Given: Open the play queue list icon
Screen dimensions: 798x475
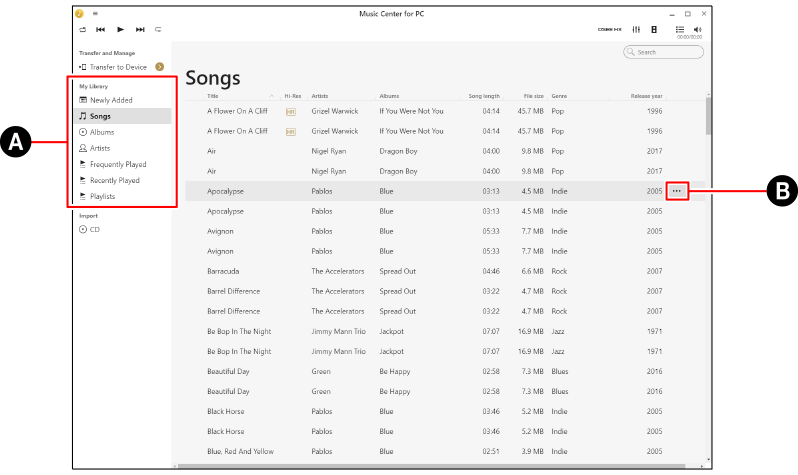Looking at the screenshot, I should pos(680,30).
